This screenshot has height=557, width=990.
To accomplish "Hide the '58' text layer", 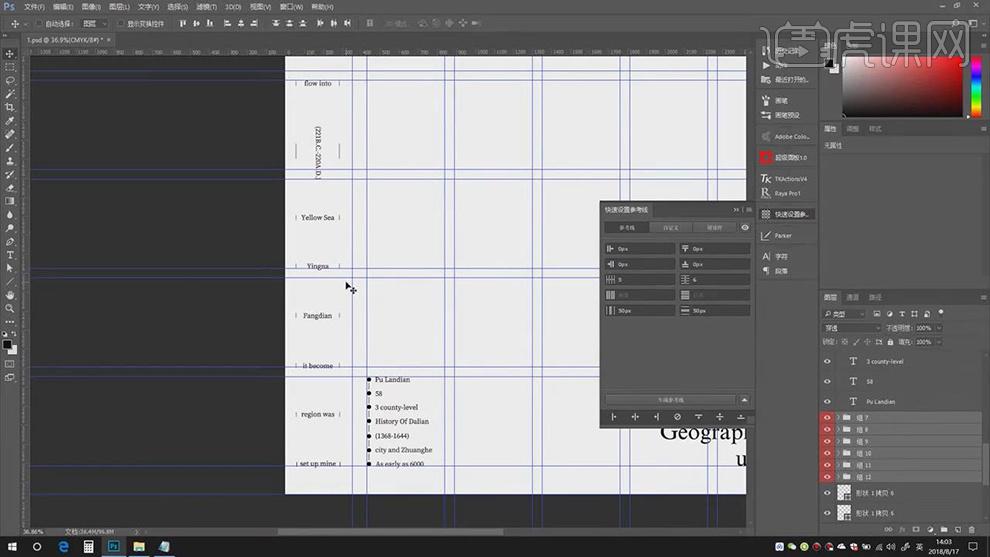I will (x=827, y=381).
